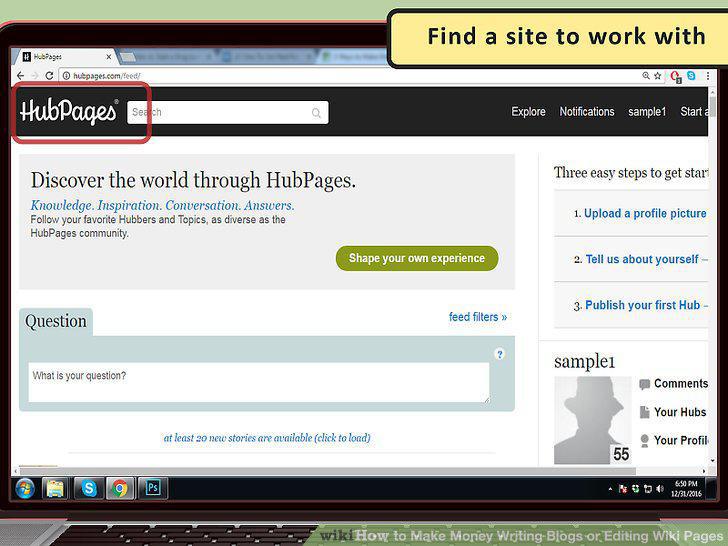Reload the page with the refresh icon
Viewport: 728px width, 546px height.
click(49, 75)
